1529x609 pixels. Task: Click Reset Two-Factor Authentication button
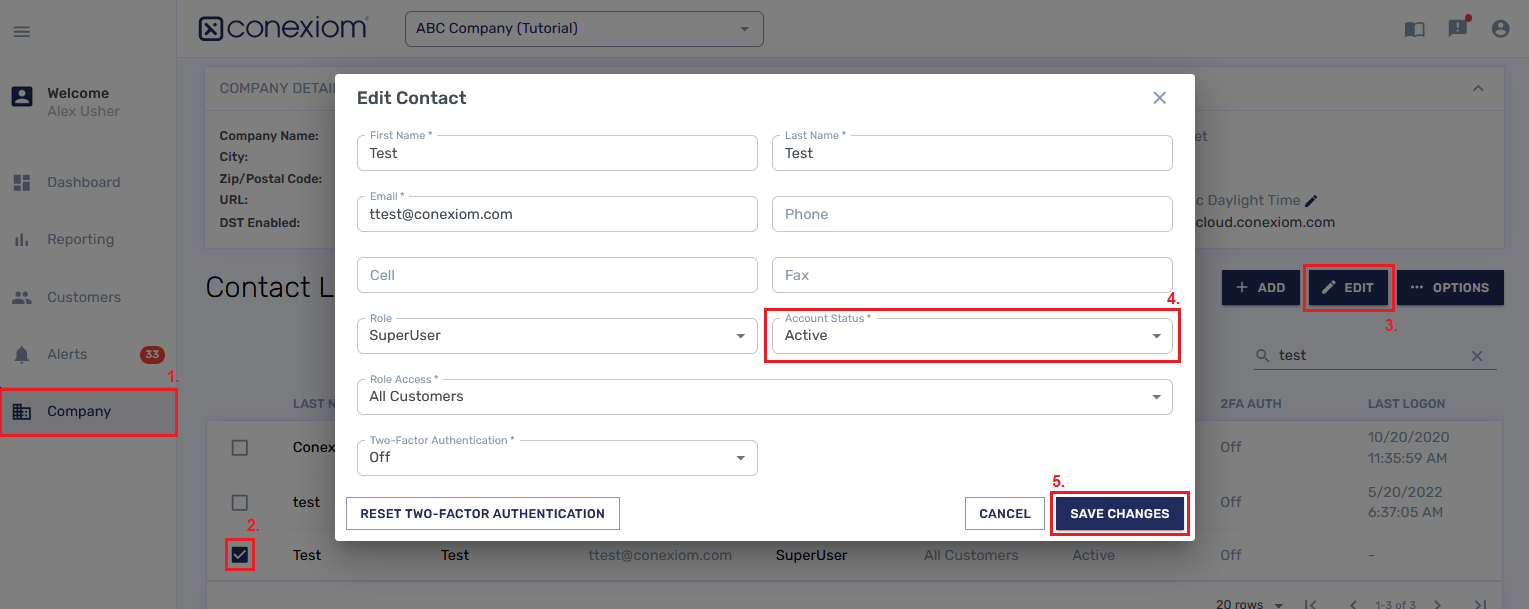(482, 514)
